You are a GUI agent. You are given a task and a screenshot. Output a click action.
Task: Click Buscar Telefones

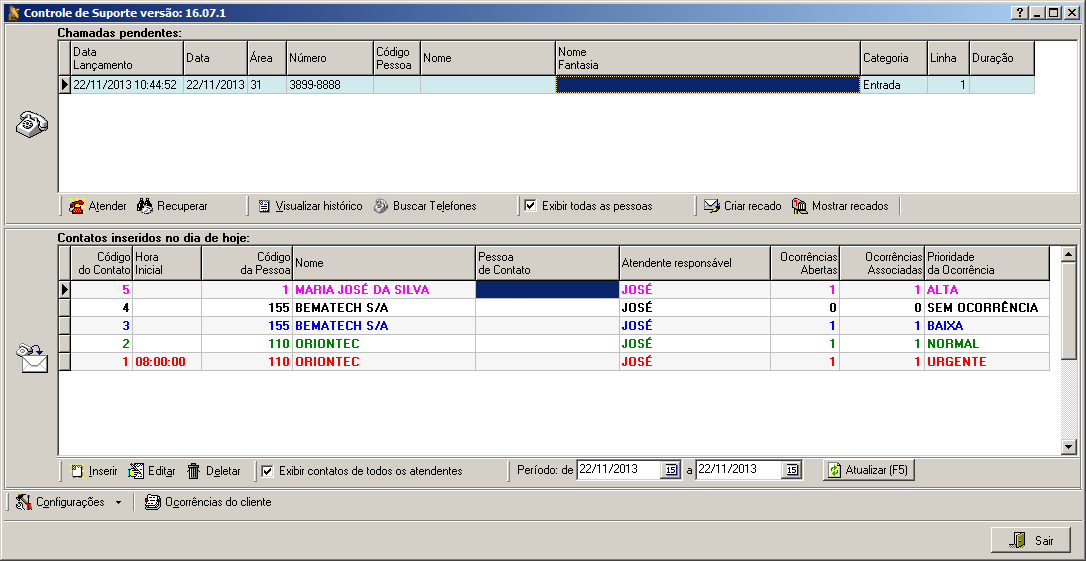(x=425, y=206)
